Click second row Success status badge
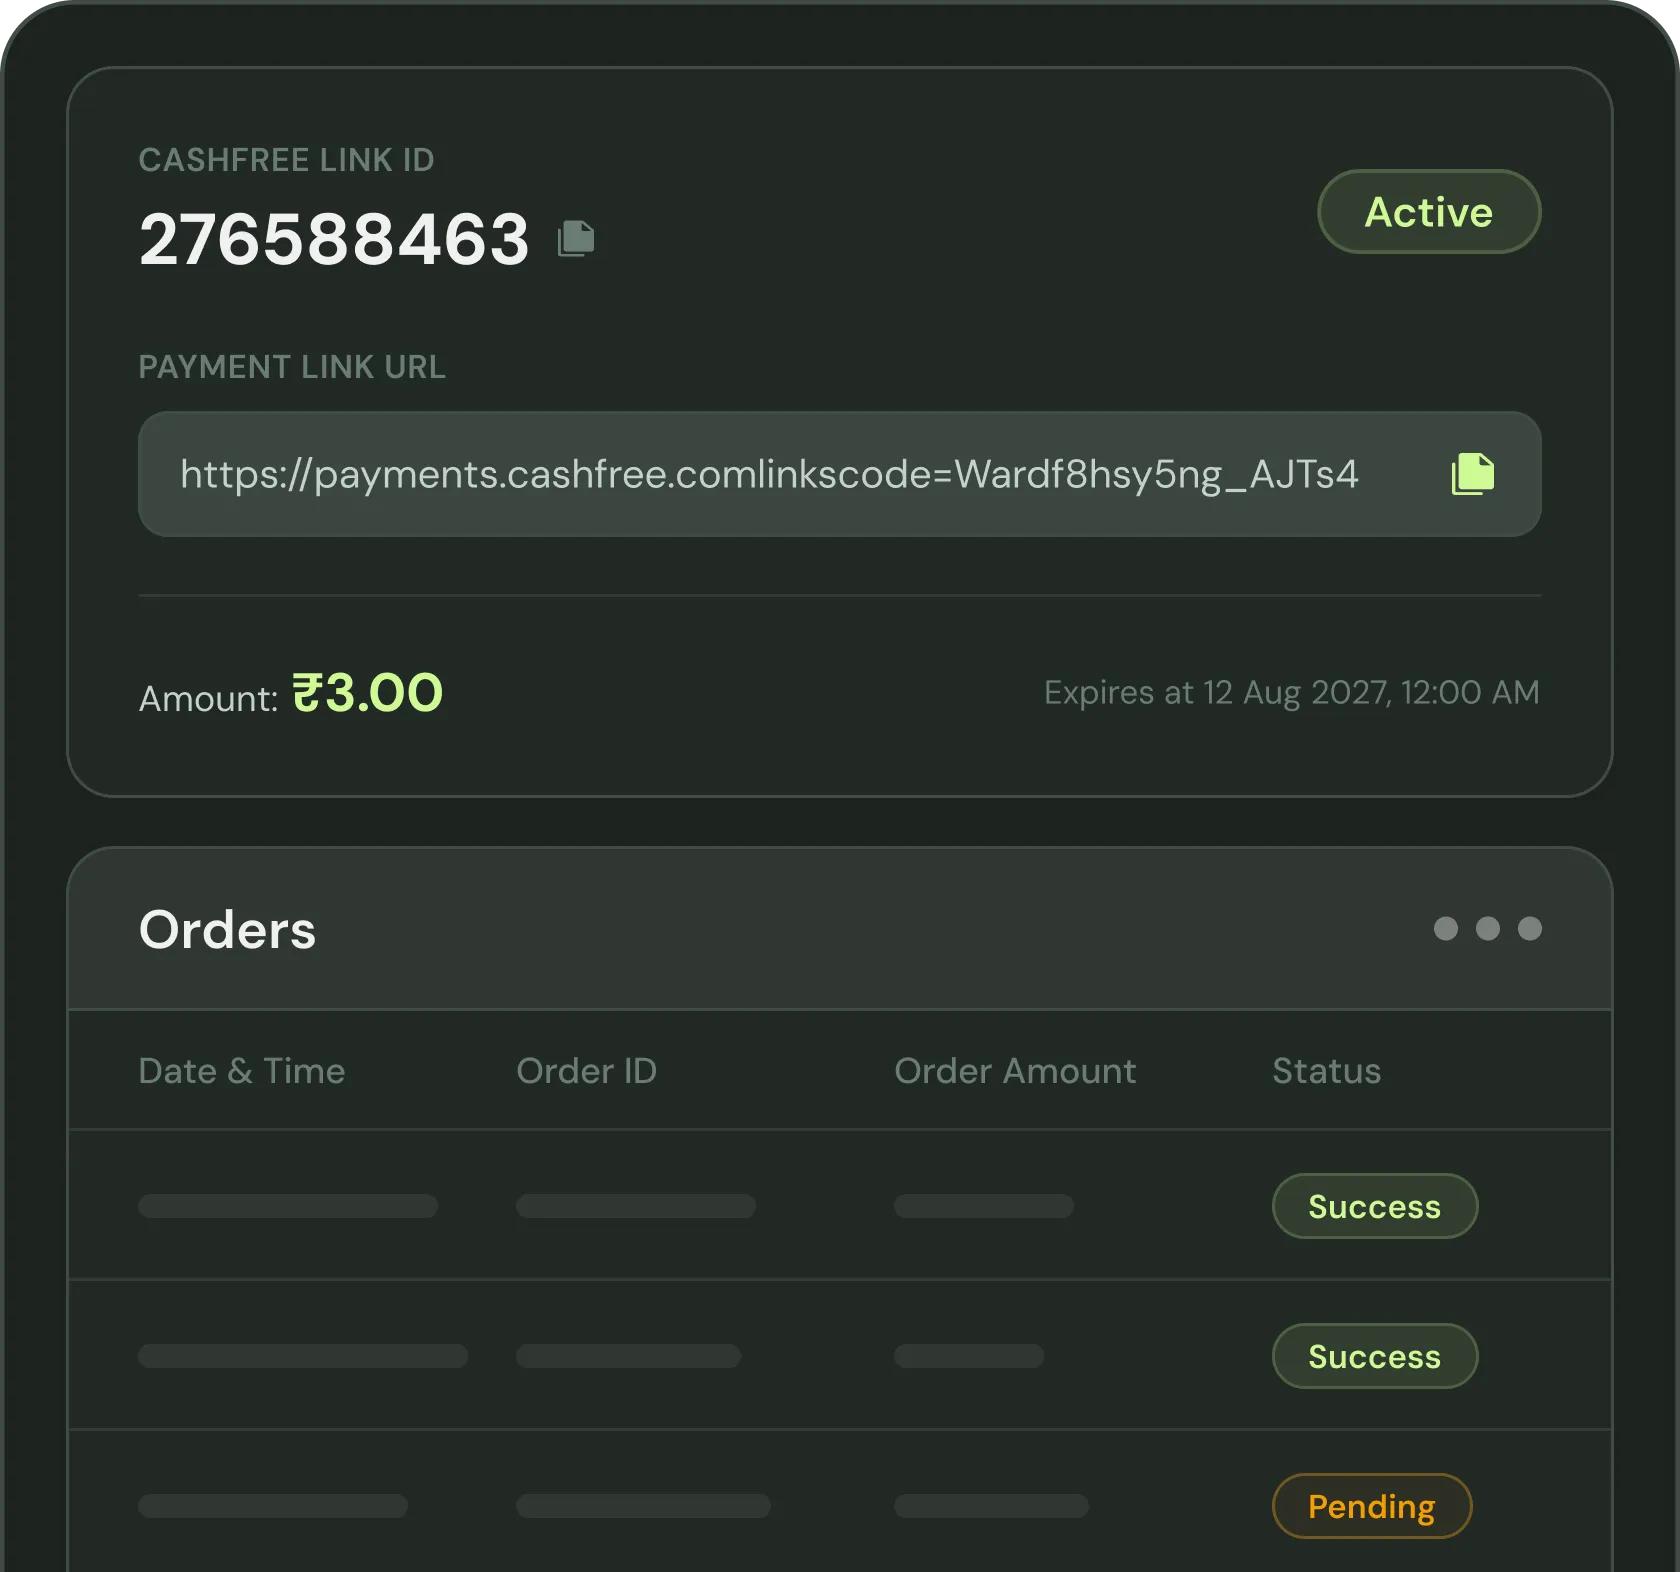This screenshot has width=1680, height=1572. pyautogui.click(x=1375, y=1356)
